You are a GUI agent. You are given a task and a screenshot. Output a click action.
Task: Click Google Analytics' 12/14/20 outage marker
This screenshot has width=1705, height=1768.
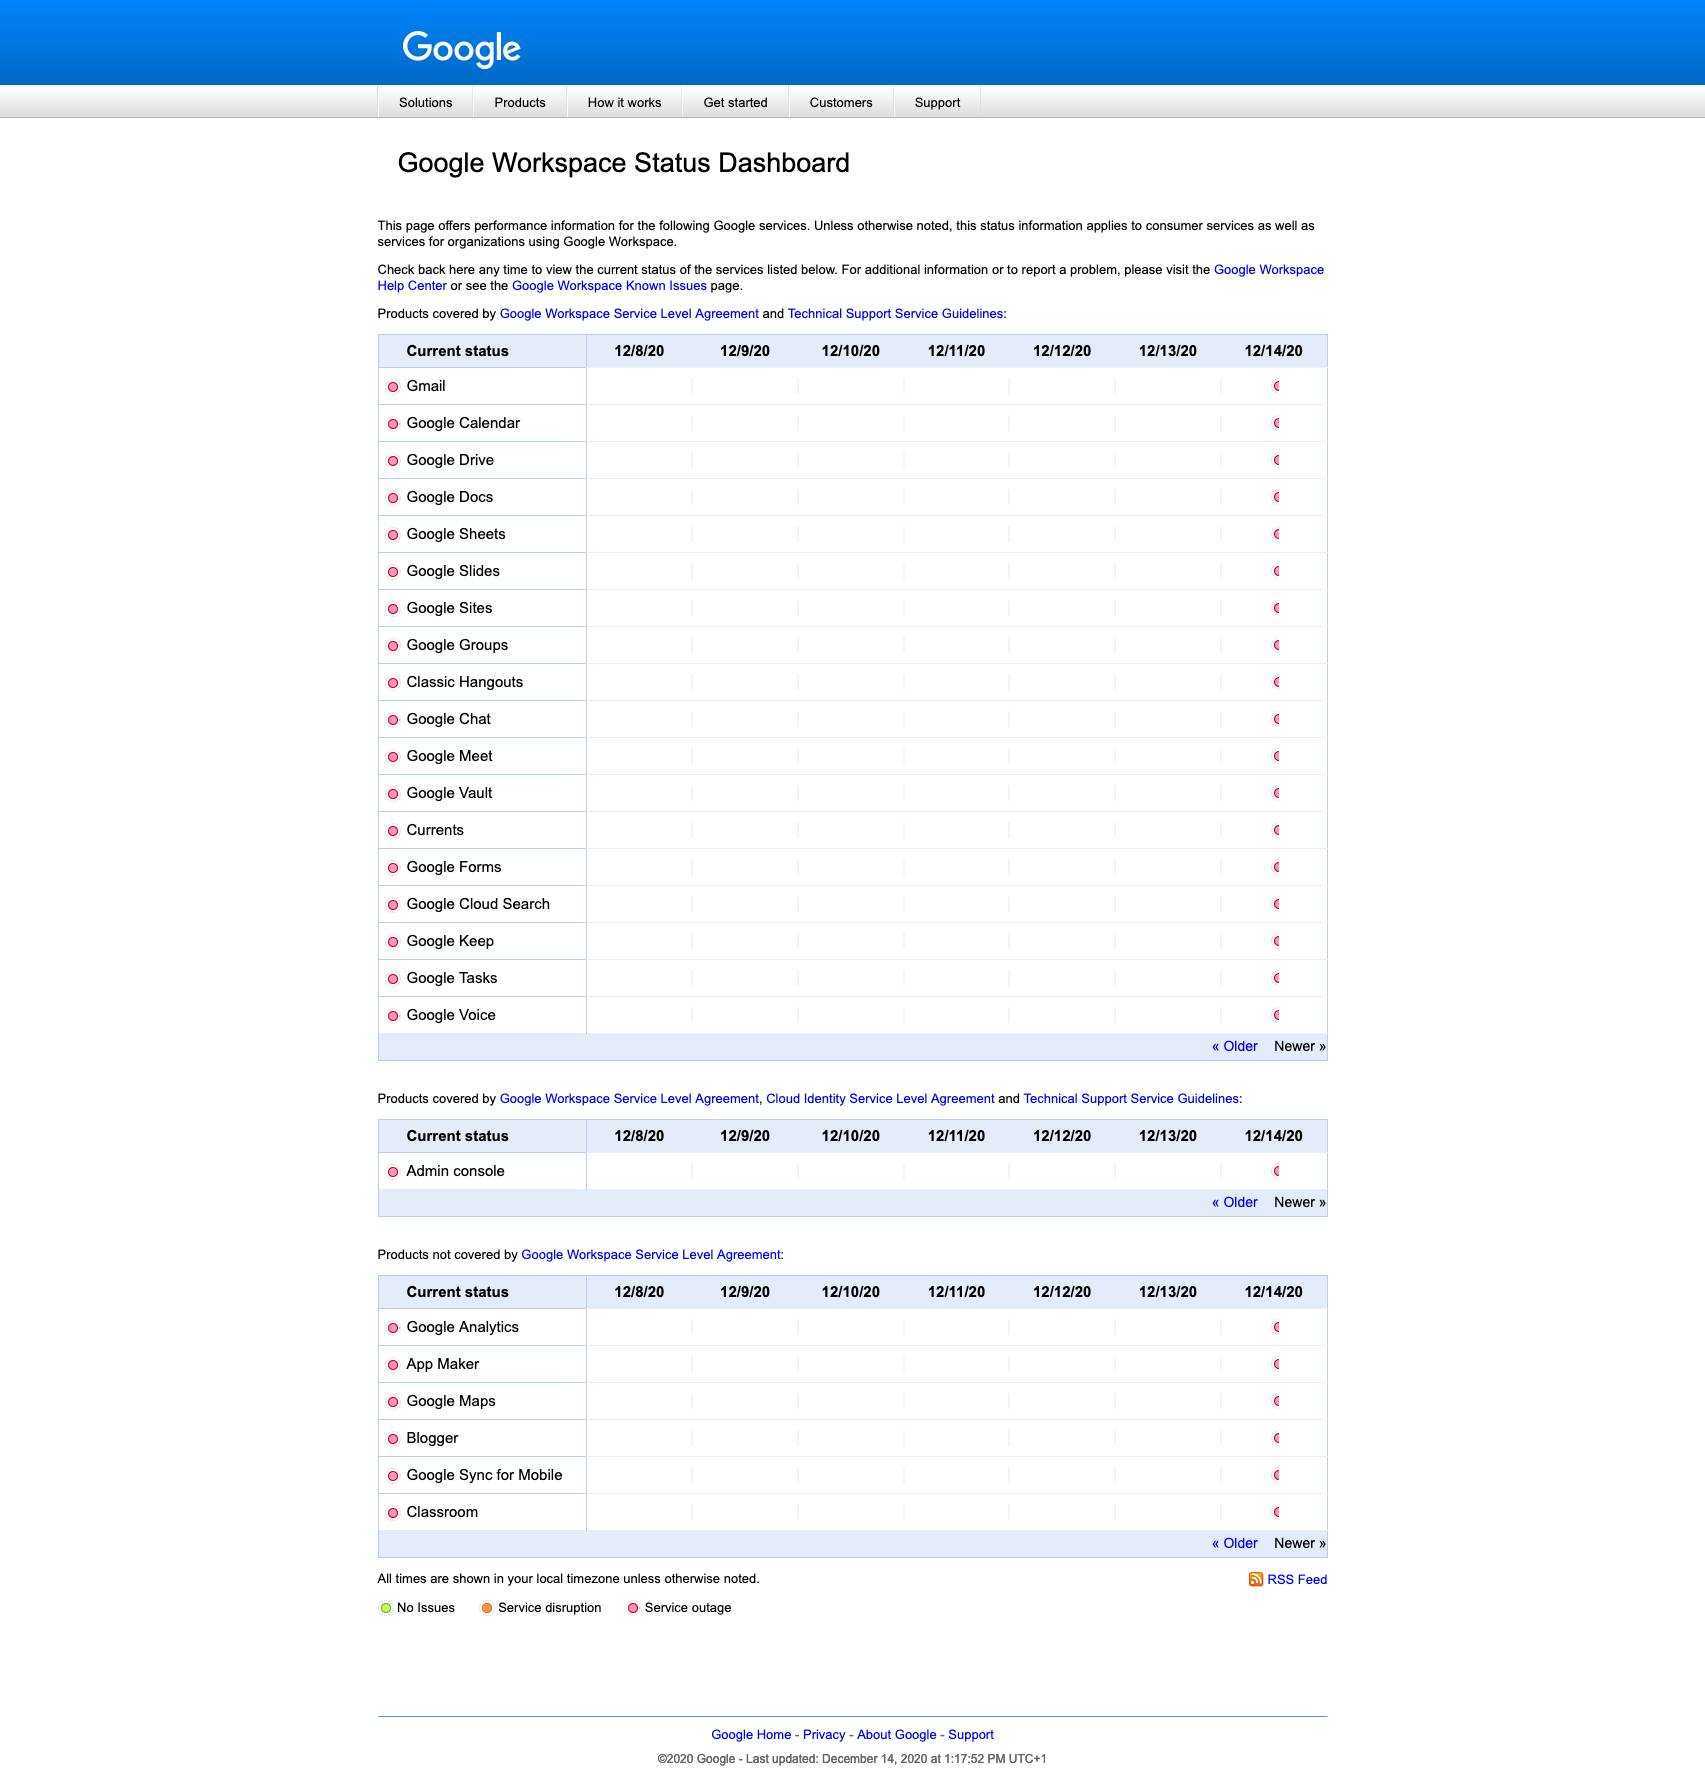(1276, 1327)
